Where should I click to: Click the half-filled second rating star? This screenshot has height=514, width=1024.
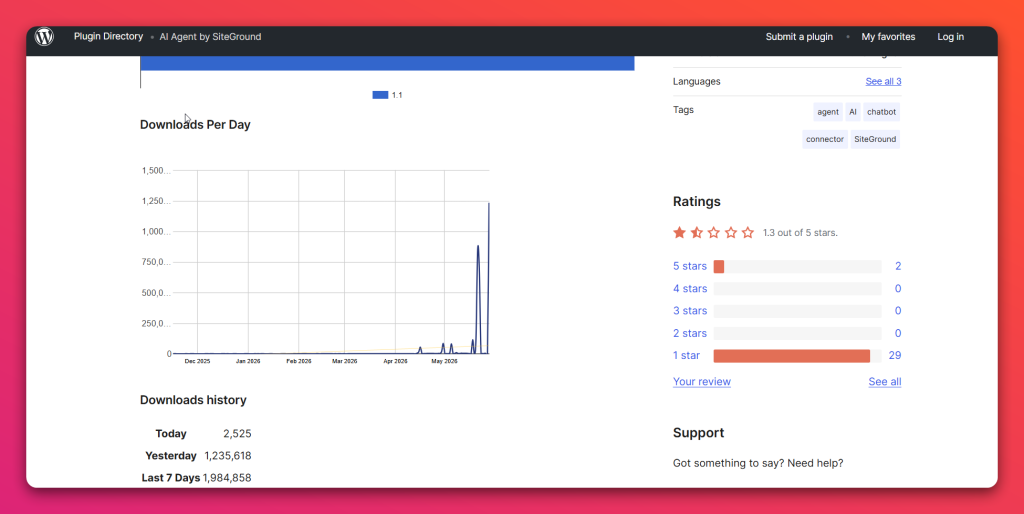click(x=697, y=233)
